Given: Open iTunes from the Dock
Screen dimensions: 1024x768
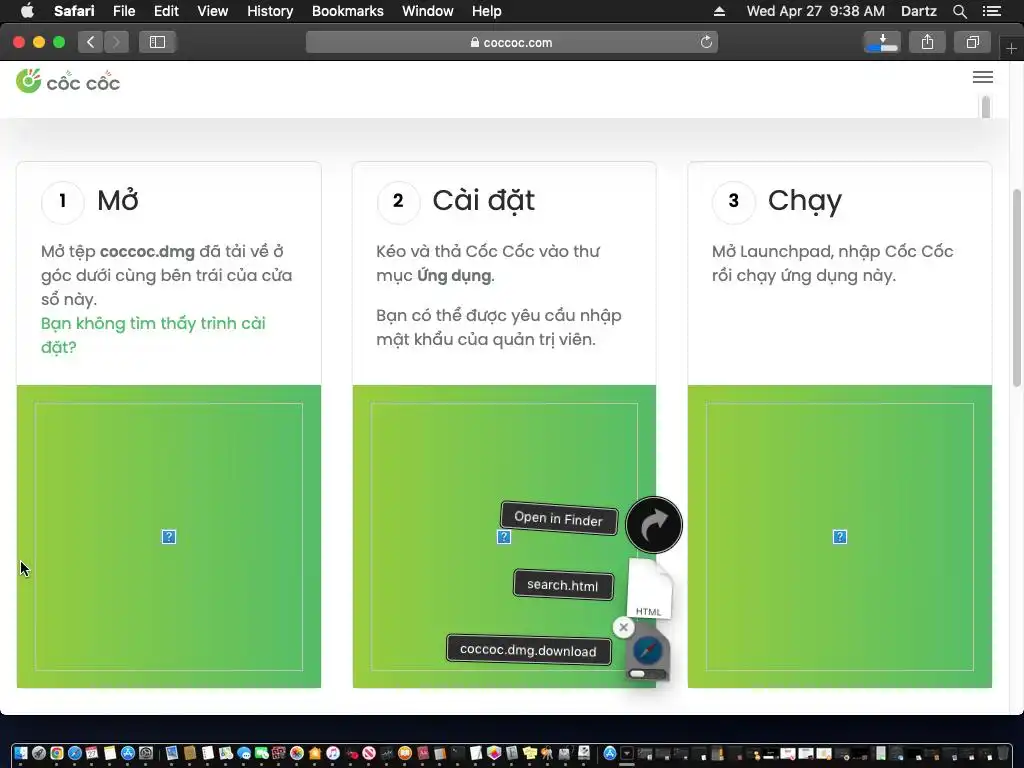Looking at the screenshot, I should [333, 753].
